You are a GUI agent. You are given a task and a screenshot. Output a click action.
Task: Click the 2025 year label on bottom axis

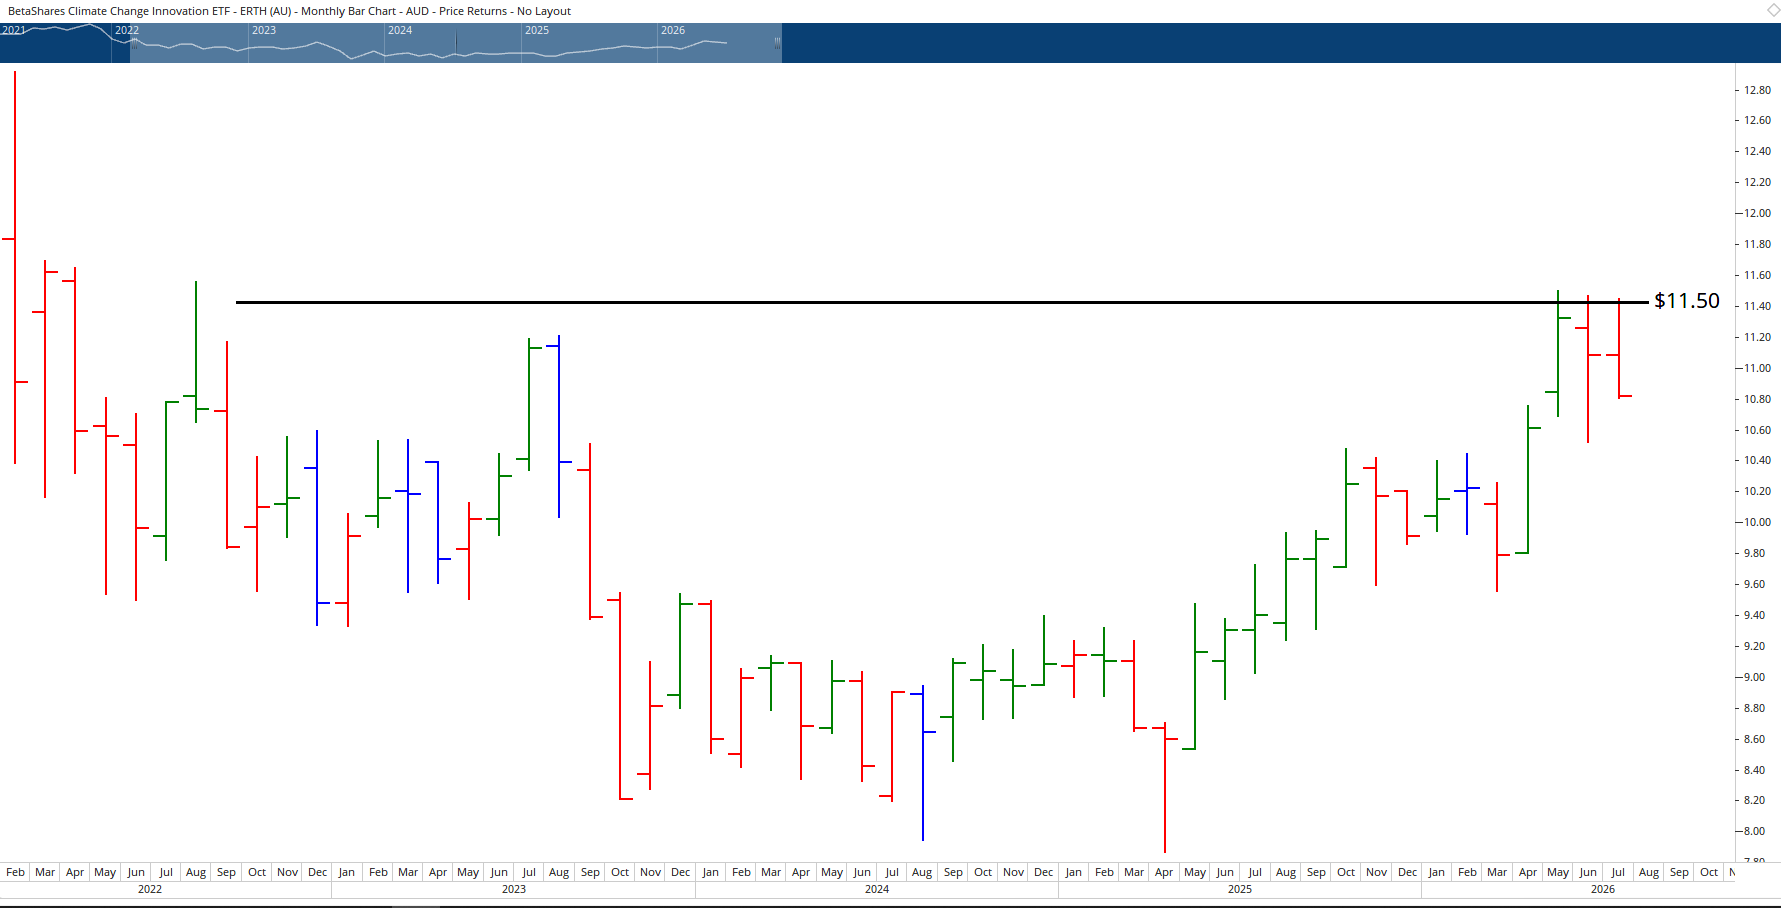(x=1240, y=889)
